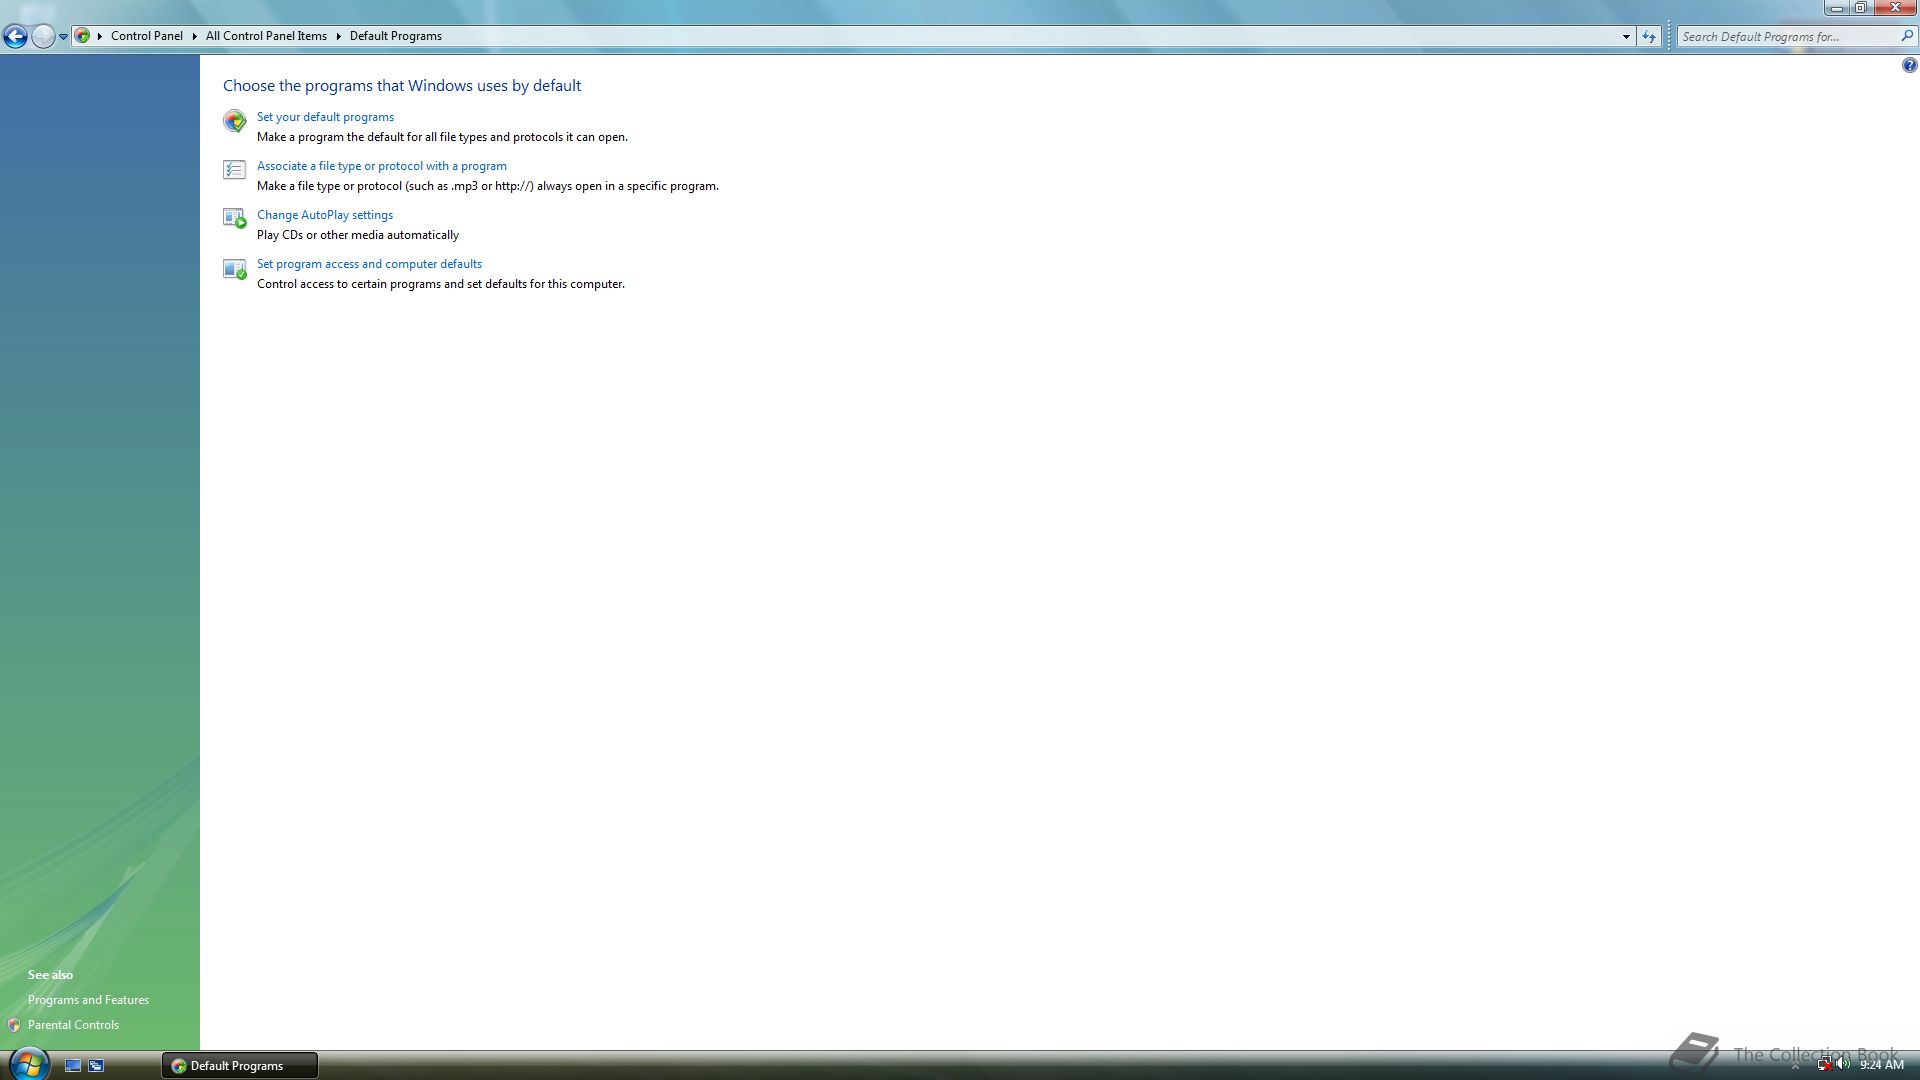The height and width of the screenshot is (1080, 1920).
Task: Click Default Programs taskbar button
Action: coord(240,1066)
